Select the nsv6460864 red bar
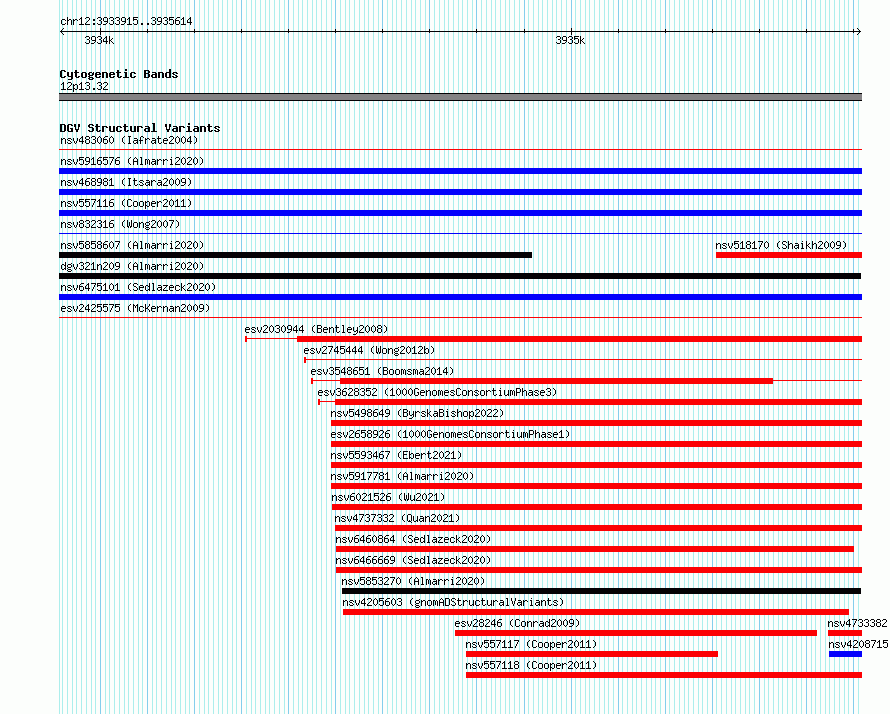The height and width of the screenshot is (714, 890). pyautogui.click(x=595, y=549)
